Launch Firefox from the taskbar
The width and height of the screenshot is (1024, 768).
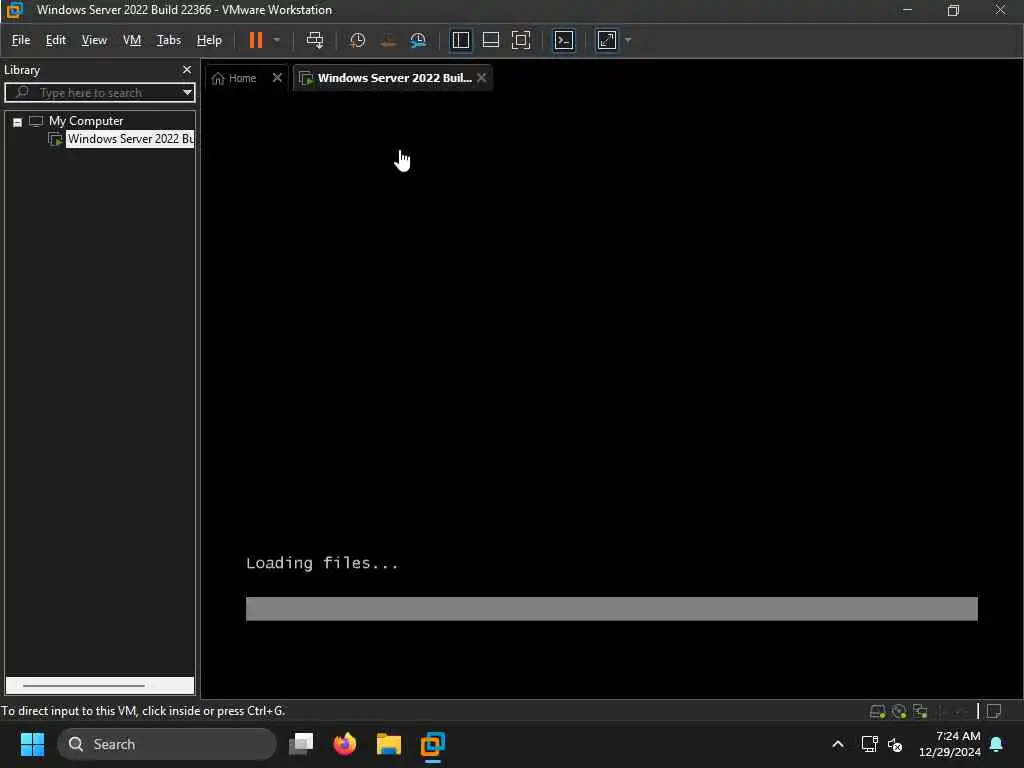point(345,744)
